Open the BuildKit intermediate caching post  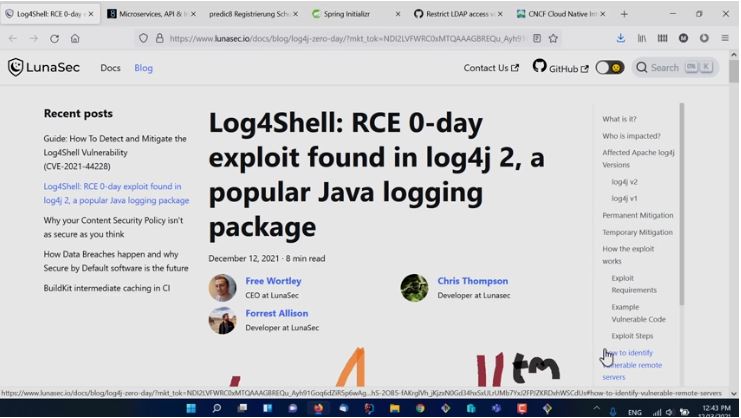coord(107,288)
